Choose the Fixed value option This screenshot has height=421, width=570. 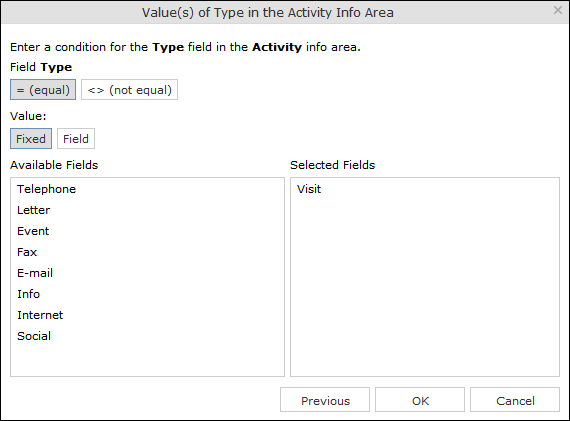point(31,139)
